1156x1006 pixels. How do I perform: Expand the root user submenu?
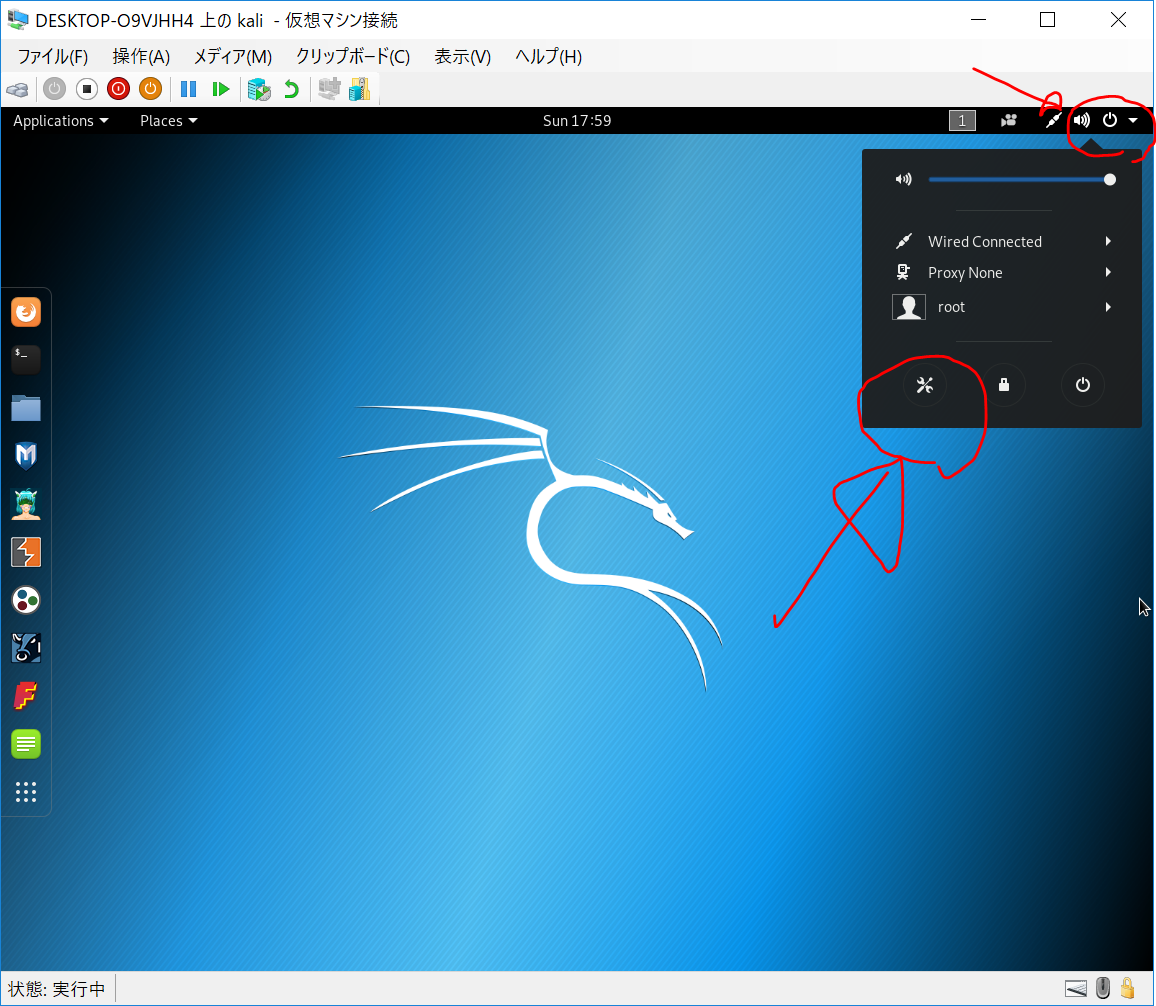(1108, 307)
